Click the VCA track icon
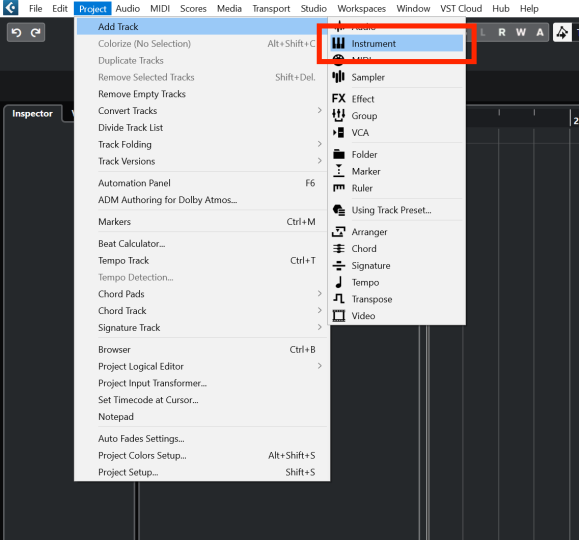The image size is (579, 540). pyautogui.click(x=338, y=132)
